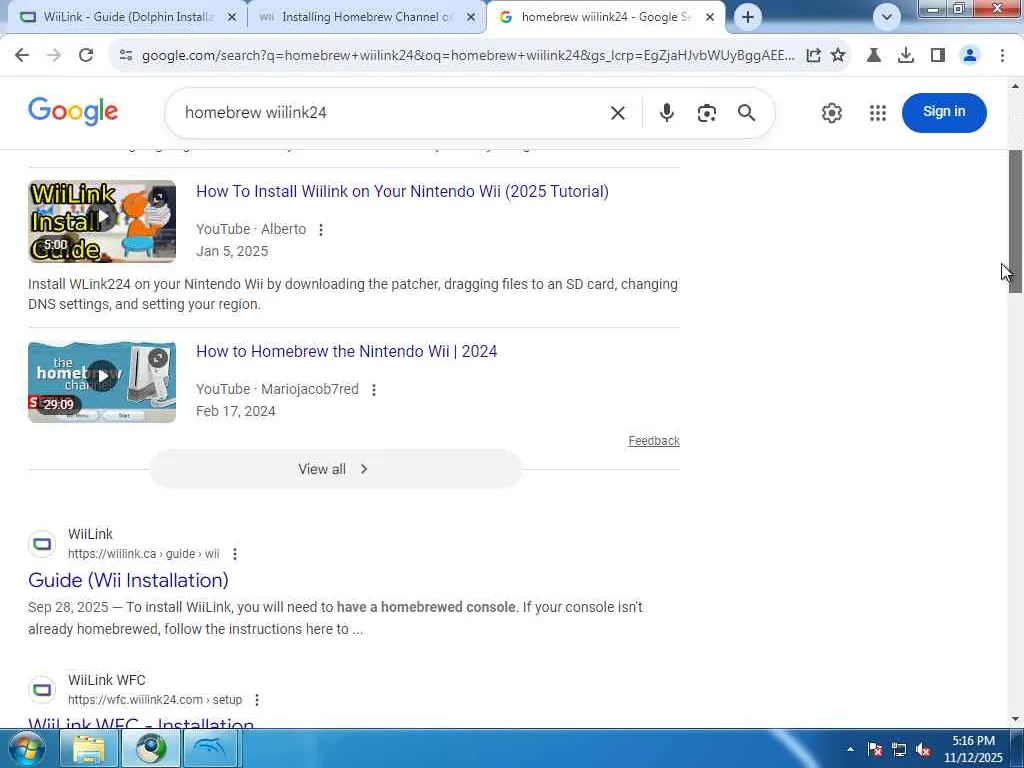1024x768 pixels.
Task: Click the scrollbar up arrow
Action: (x=1015, y=86)
